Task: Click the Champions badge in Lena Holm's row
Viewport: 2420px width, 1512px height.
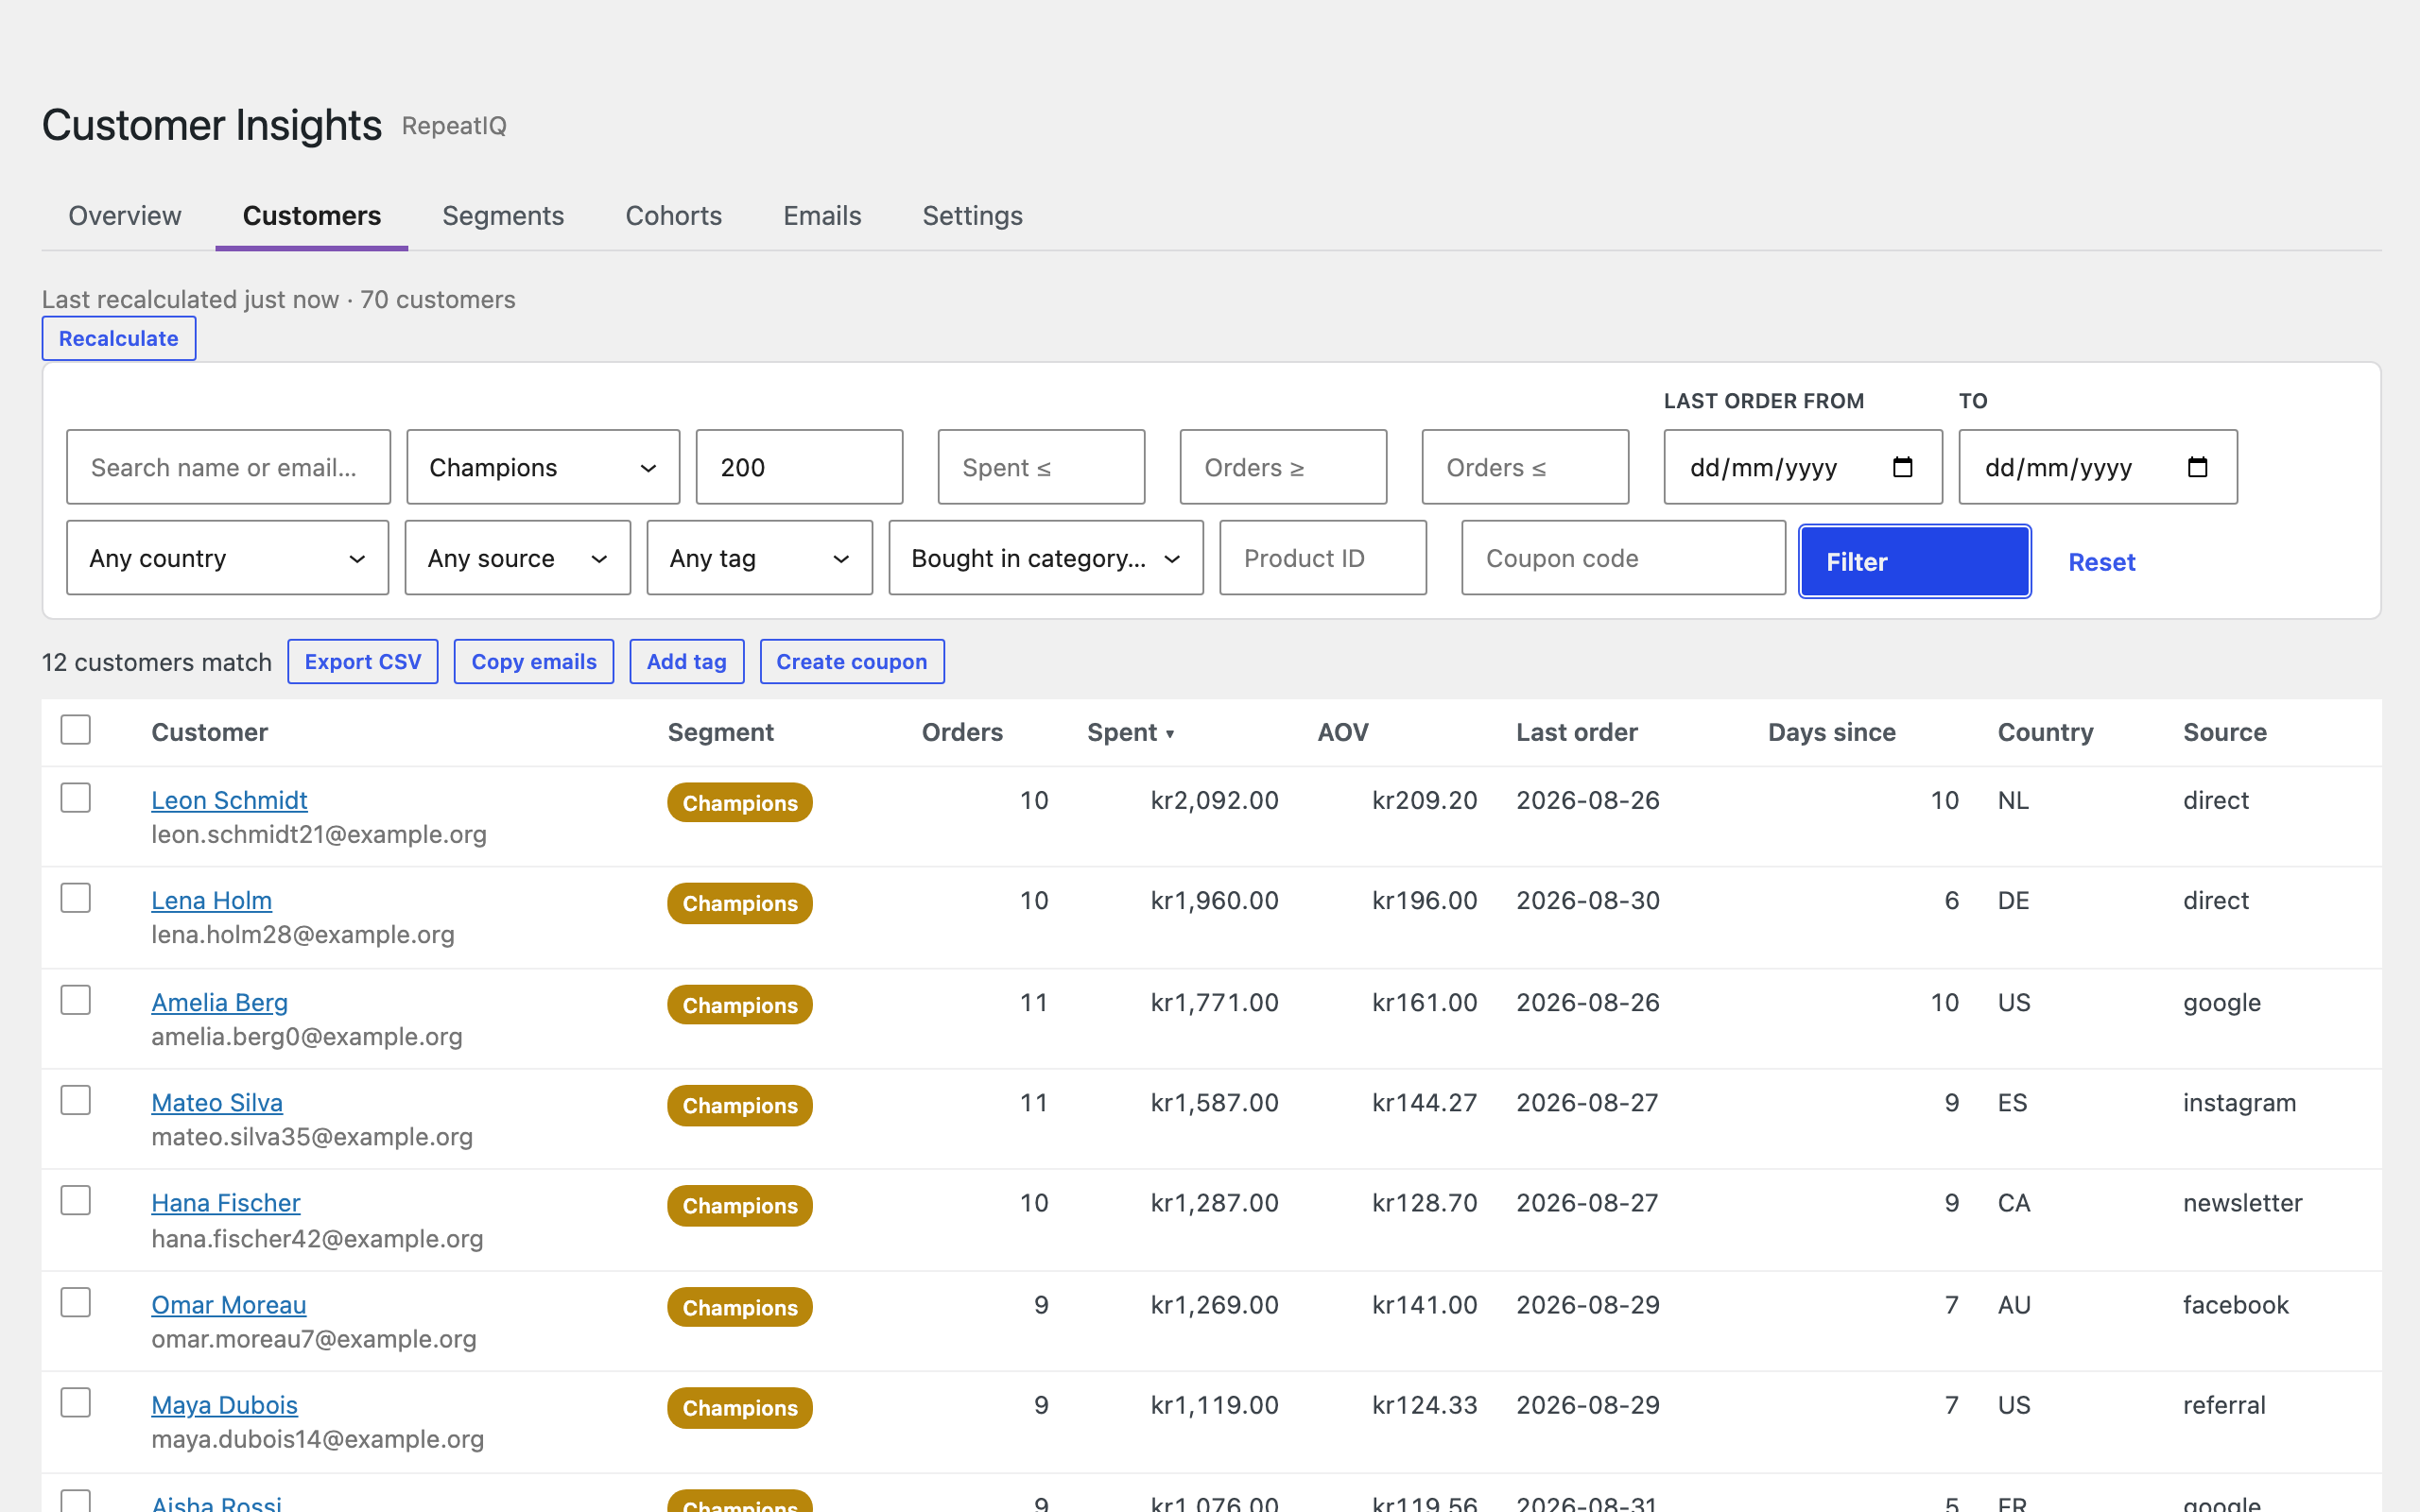Action: point(740,903)
